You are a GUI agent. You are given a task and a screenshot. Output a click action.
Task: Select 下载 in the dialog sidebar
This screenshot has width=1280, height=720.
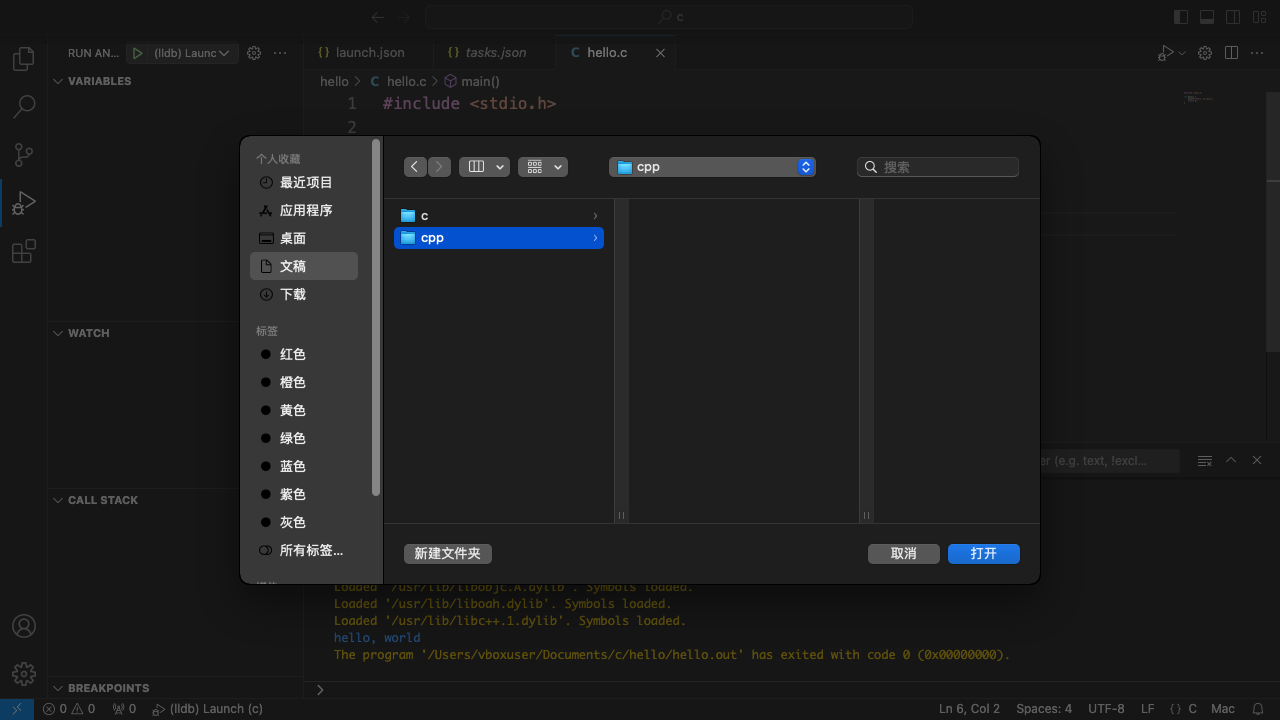[x=304, y=294]
